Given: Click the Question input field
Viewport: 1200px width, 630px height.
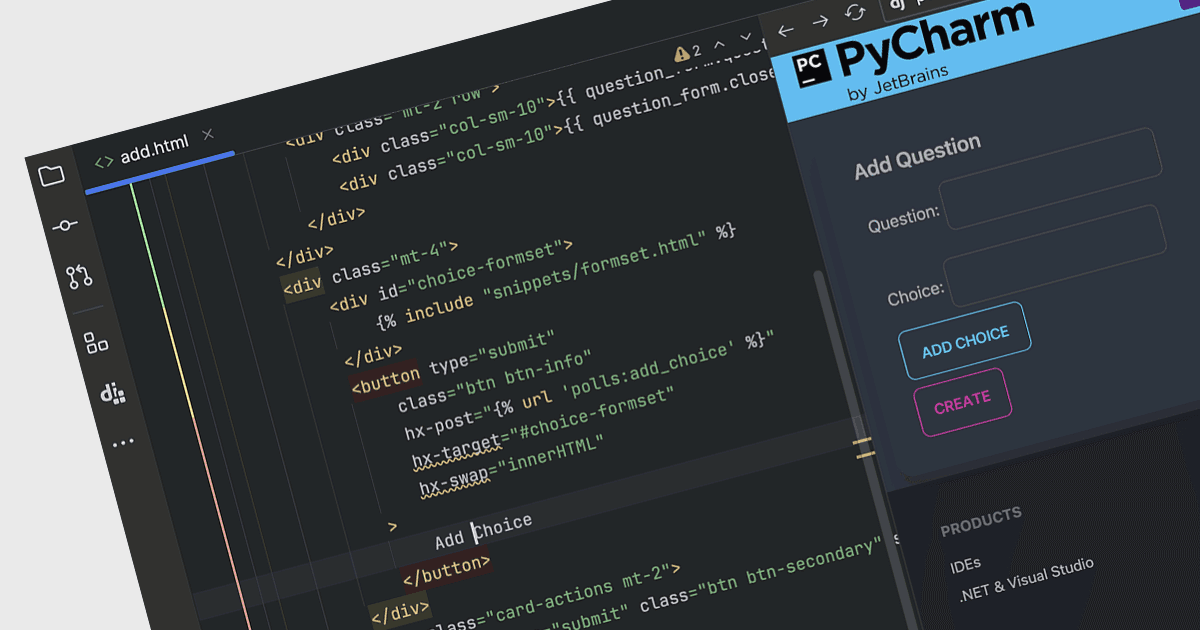Looking at the screenshot, I should tap(1050, 178).
